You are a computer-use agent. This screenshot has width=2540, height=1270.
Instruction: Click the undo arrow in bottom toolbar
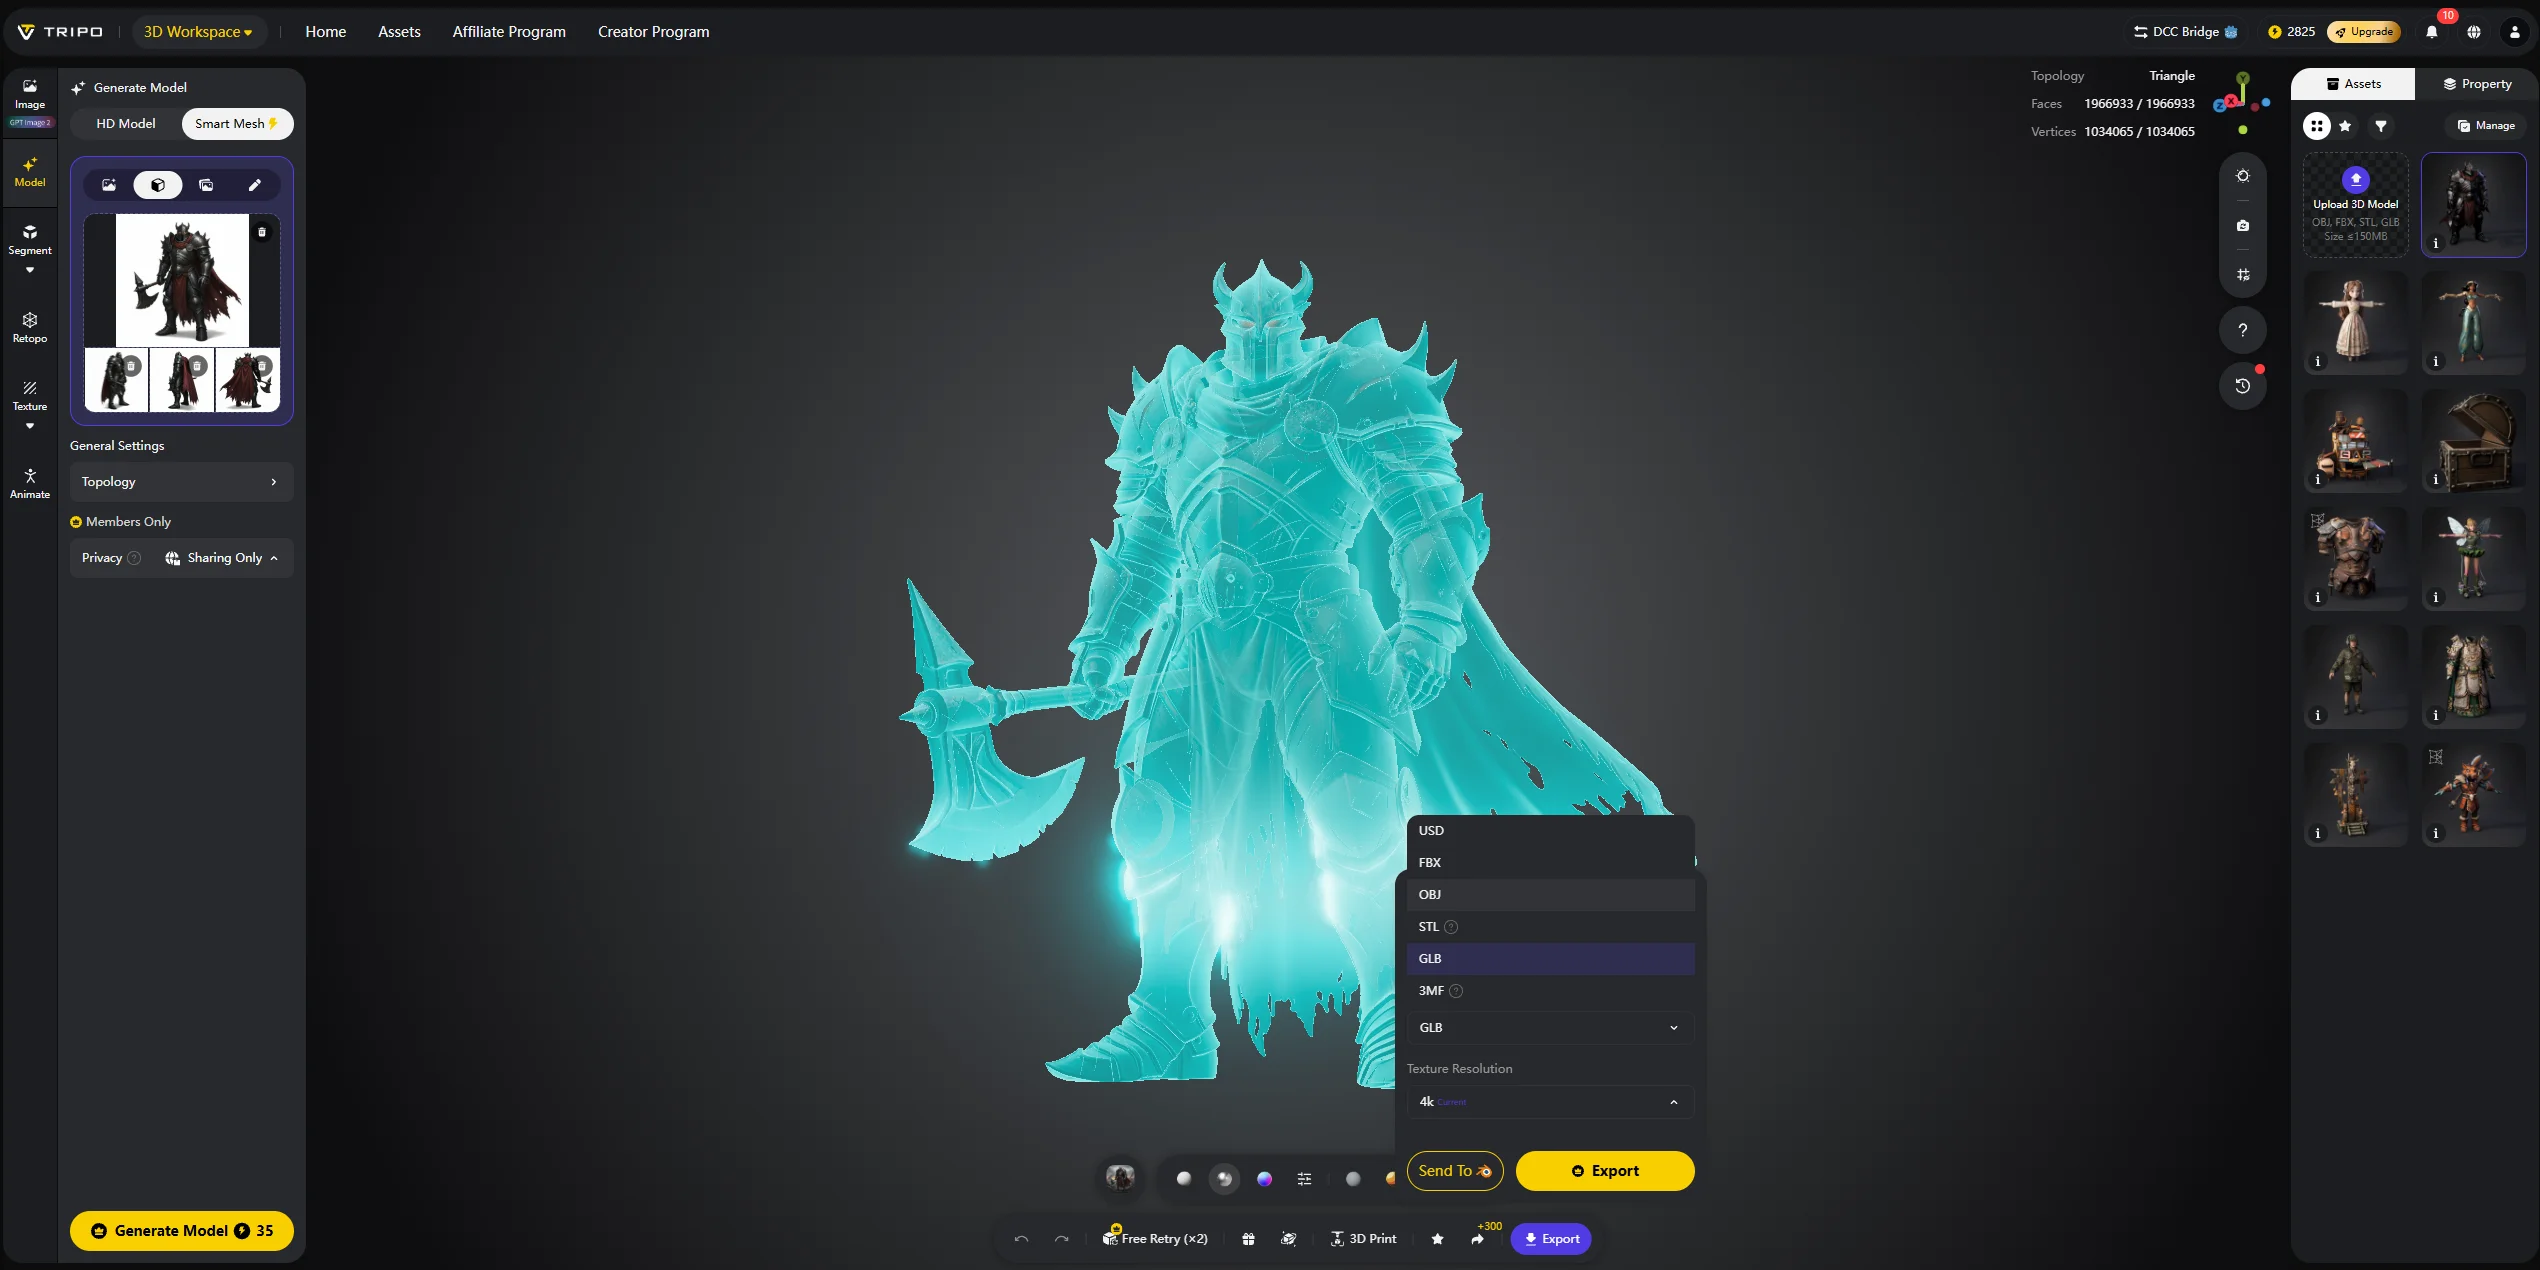coord(1021,1239)
